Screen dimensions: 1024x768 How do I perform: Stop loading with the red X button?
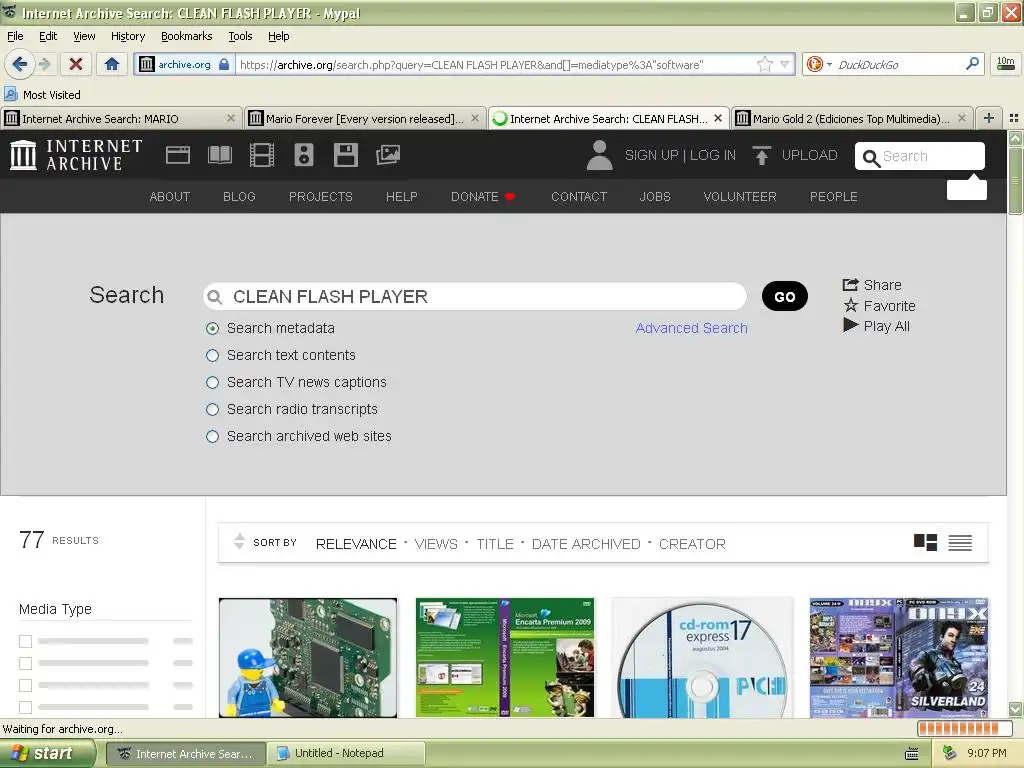tap(76, 64)
